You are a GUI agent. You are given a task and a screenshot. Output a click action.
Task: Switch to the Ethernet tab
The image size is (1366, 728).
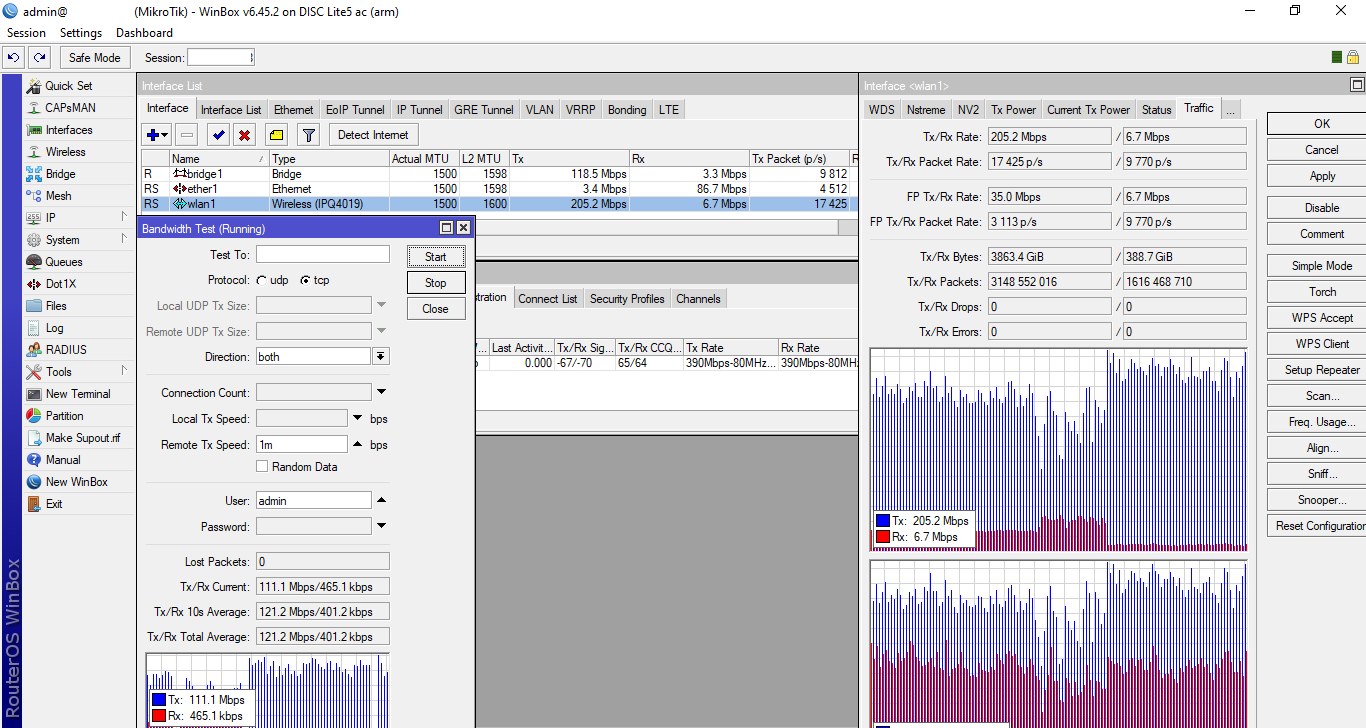(294, 110)
